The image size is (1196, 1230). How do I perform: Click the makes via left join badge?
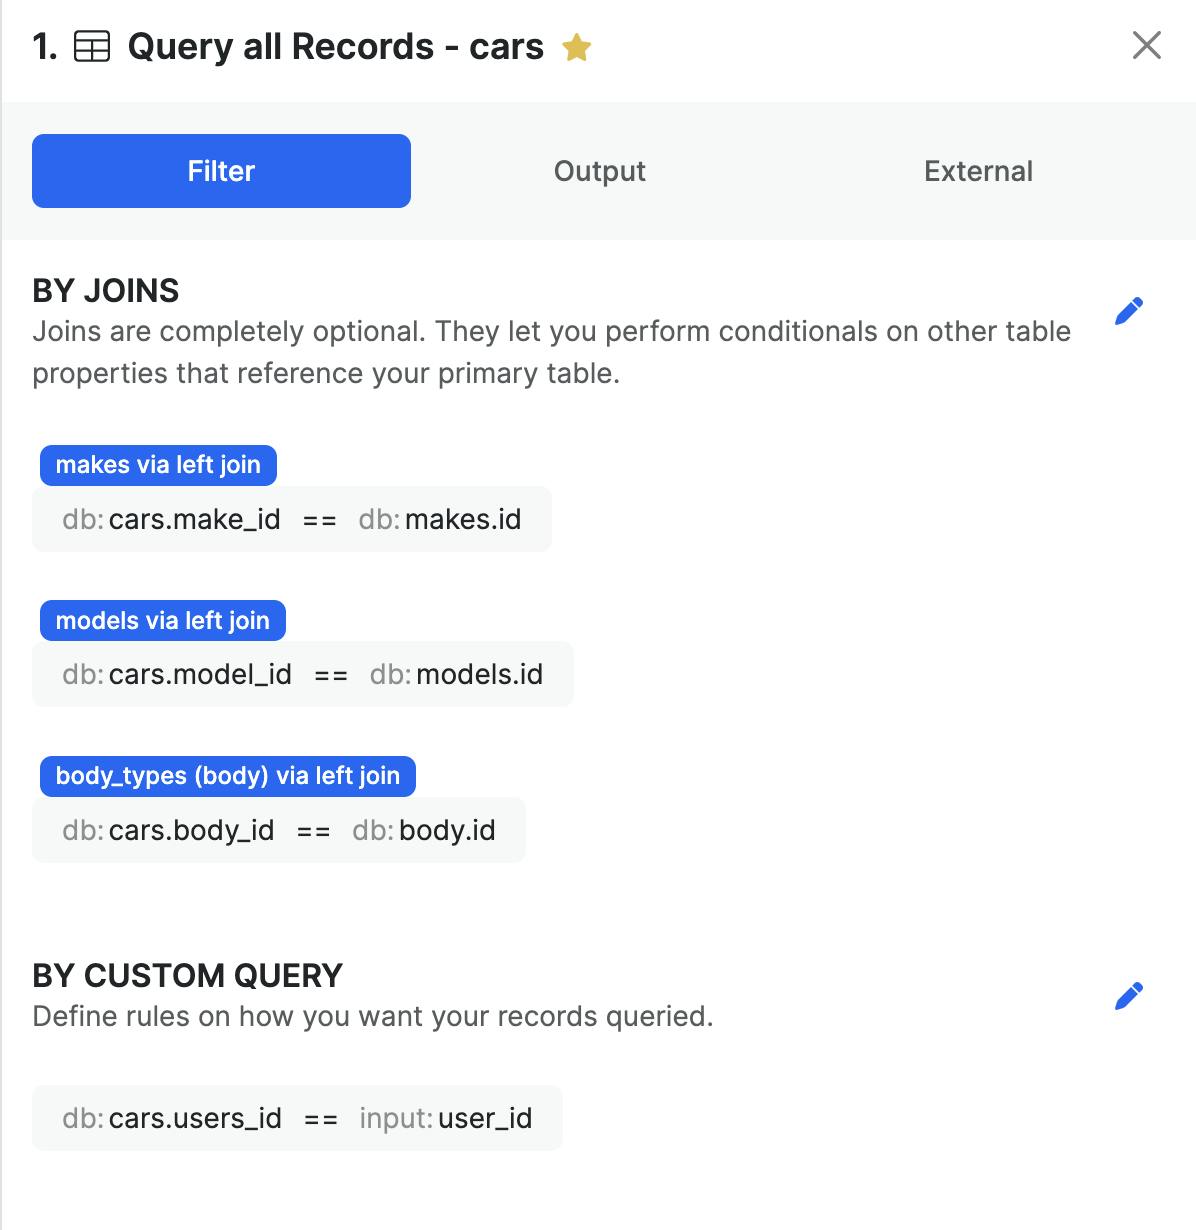[x=158, y=465]
